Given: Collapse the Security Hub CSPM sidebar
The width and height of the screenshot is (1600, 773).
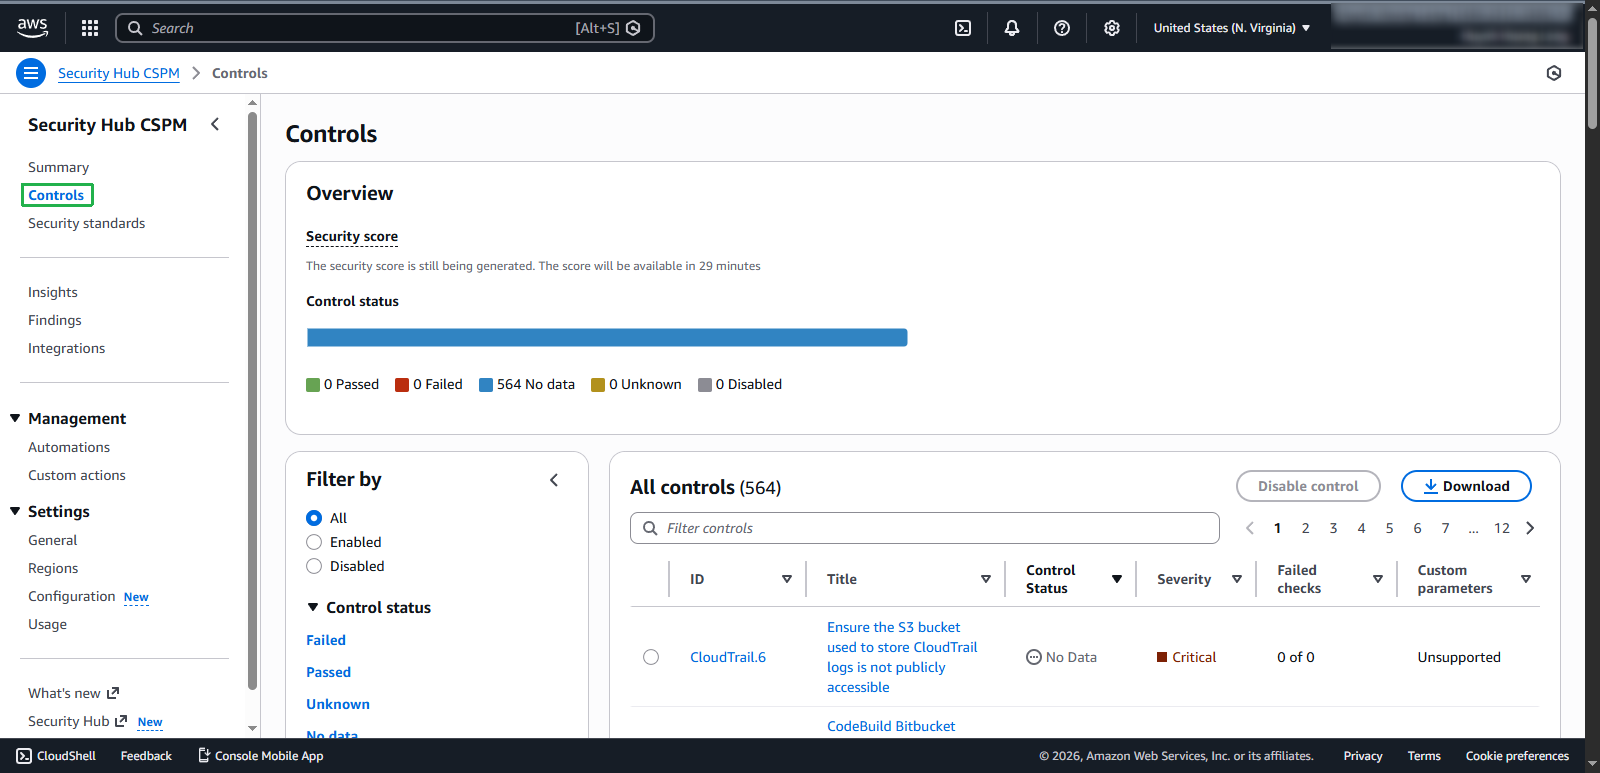Looking at the screenshot, I should coord(215,124).
